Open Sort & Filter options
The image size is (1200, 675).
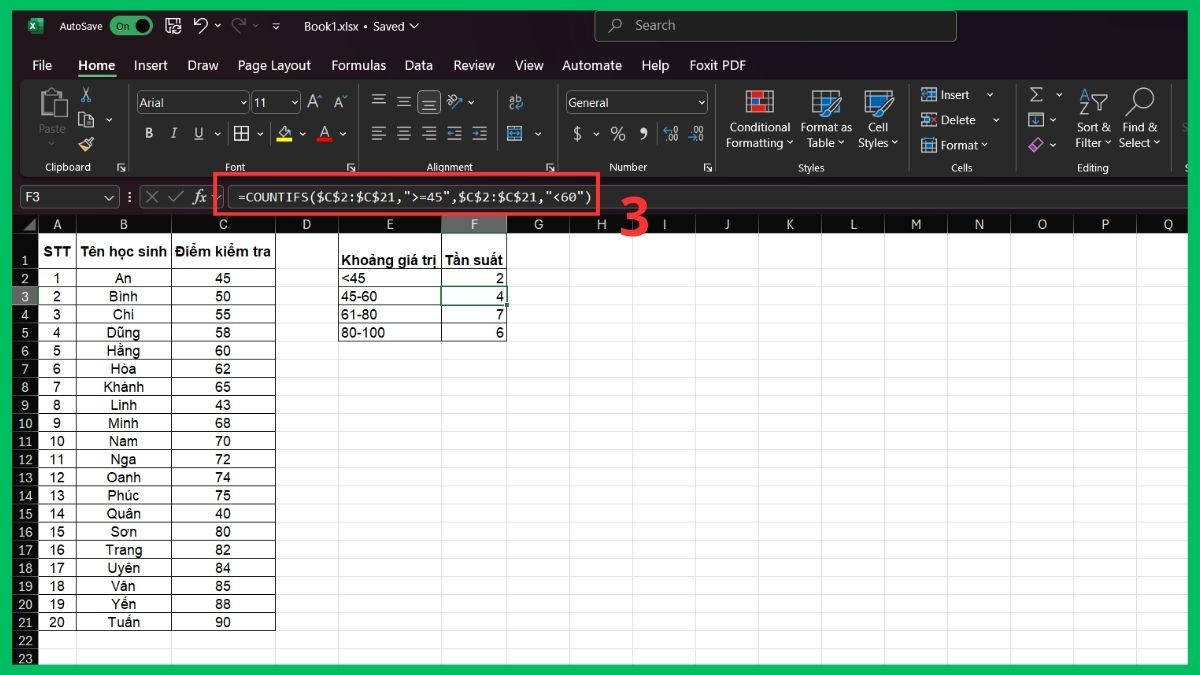1092,118
